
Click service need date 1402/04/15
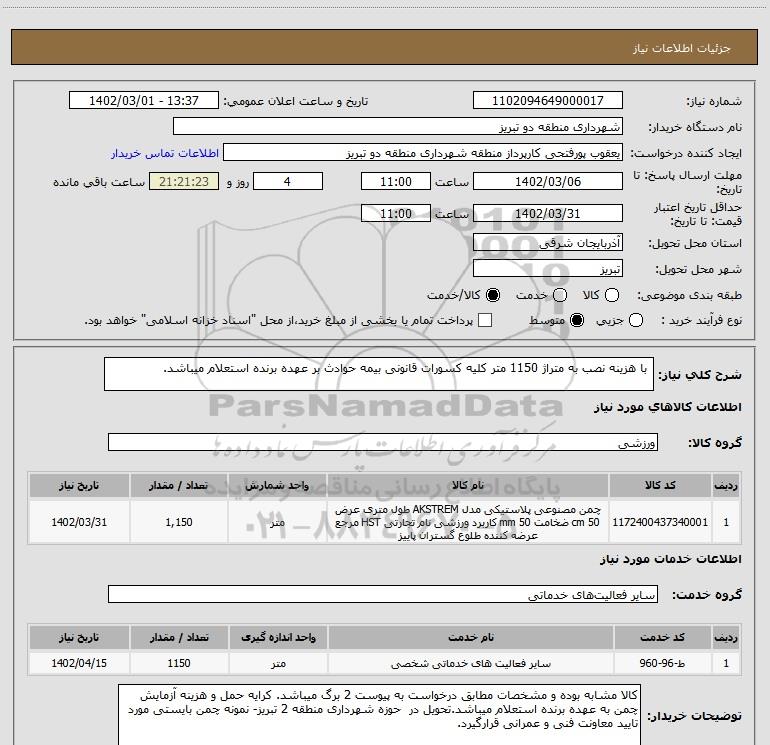[x=79, y=663]
